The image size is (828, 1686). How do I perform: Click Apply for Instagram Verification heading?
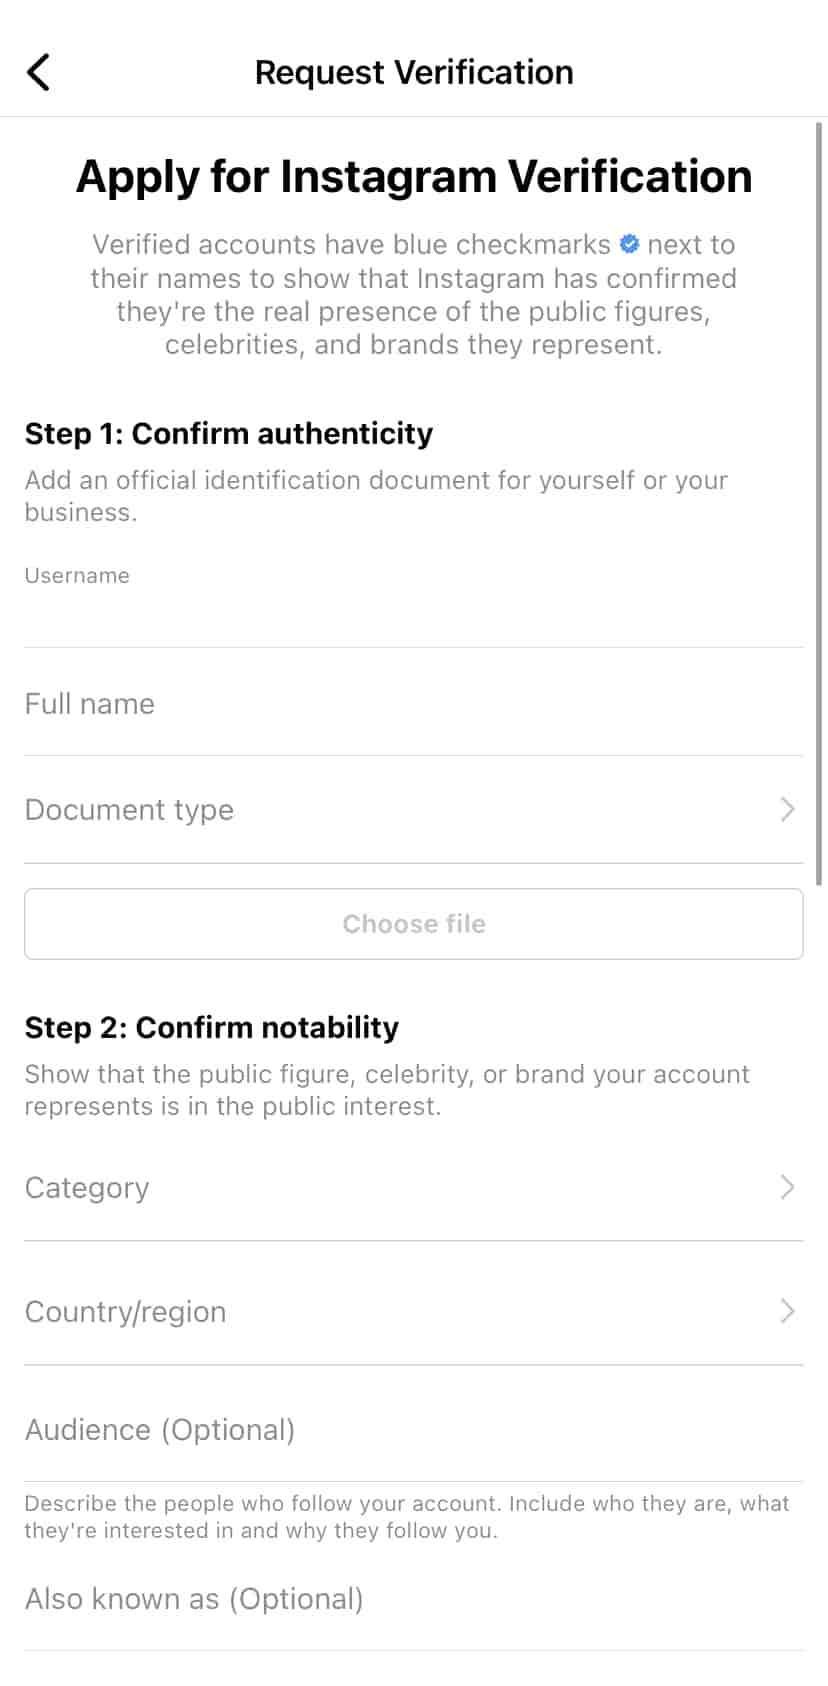coord(414,176)
